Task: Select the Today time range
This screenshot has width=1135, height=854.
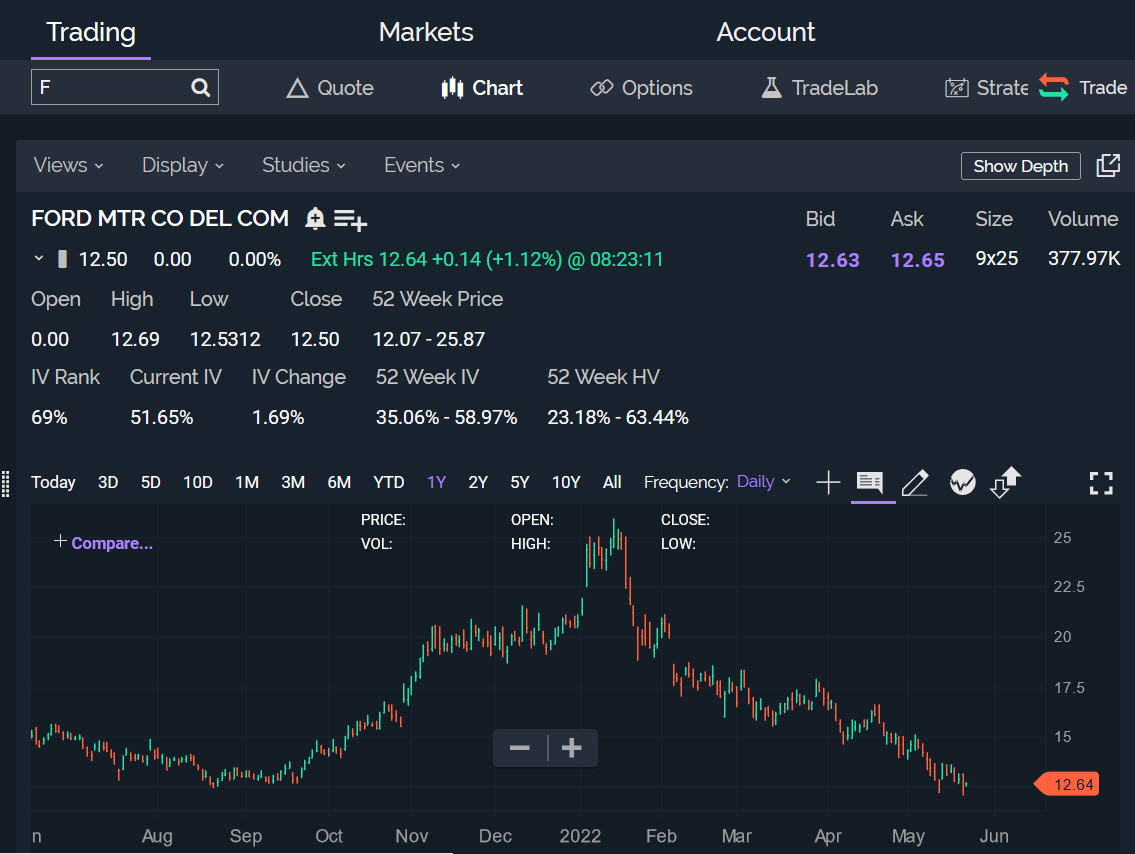Action: coord(54,482)
